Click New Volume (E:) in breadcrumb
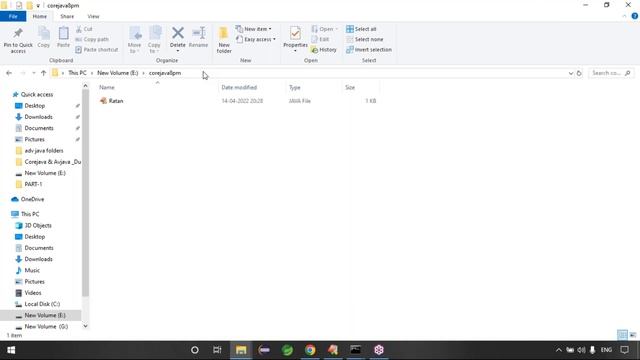This screenshot has height=360, width=640. pyautogui.click(x=118, y=73)
